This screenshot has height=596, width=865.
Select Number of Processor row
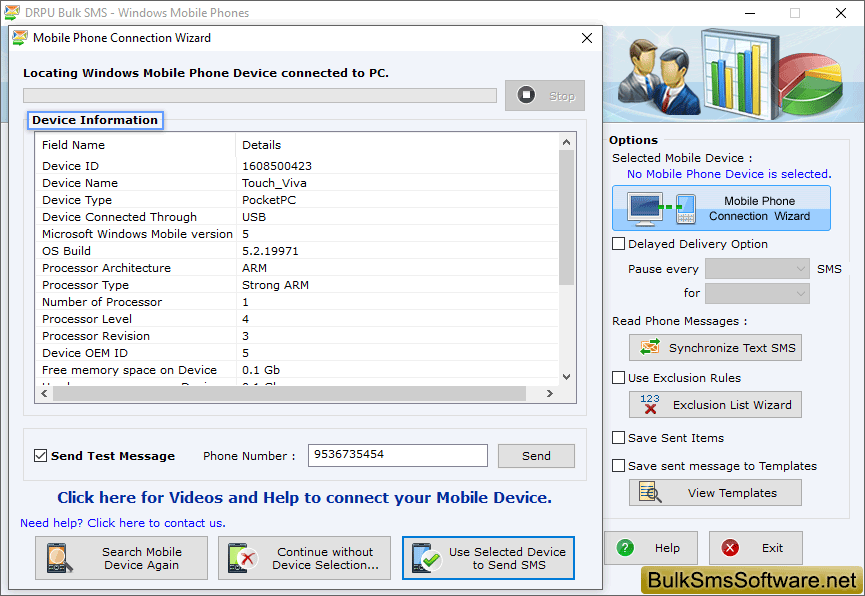pos(298,302)
